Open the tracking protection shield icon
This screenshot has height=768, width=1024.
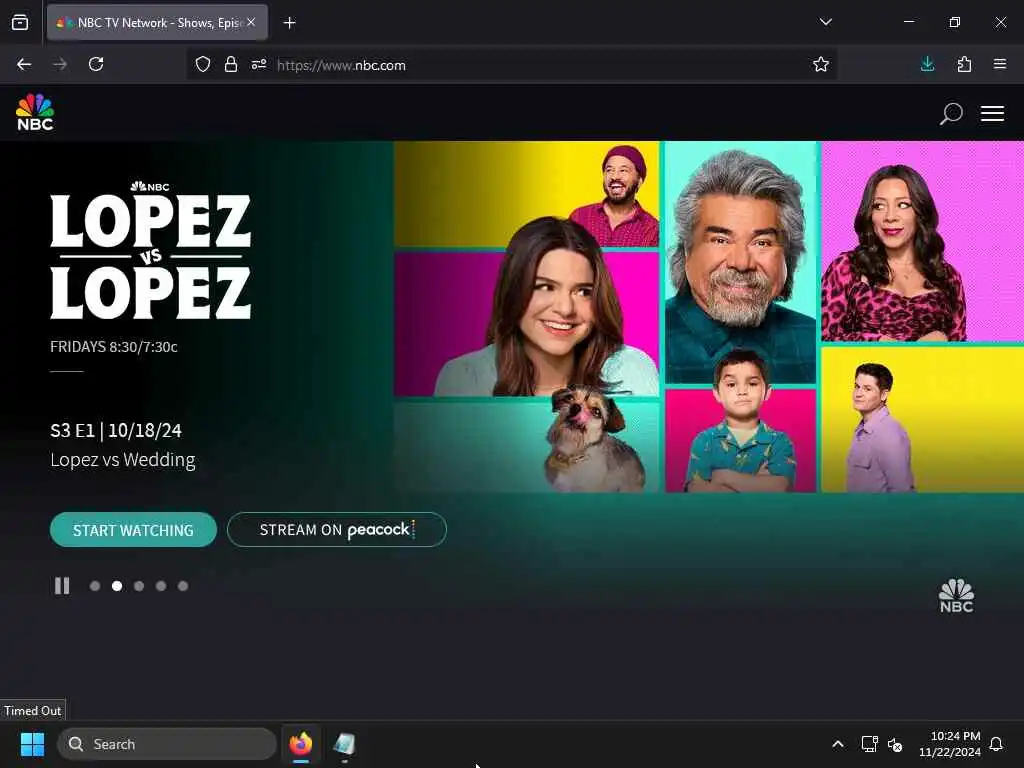pyautogui.click(x=203, y=65)
